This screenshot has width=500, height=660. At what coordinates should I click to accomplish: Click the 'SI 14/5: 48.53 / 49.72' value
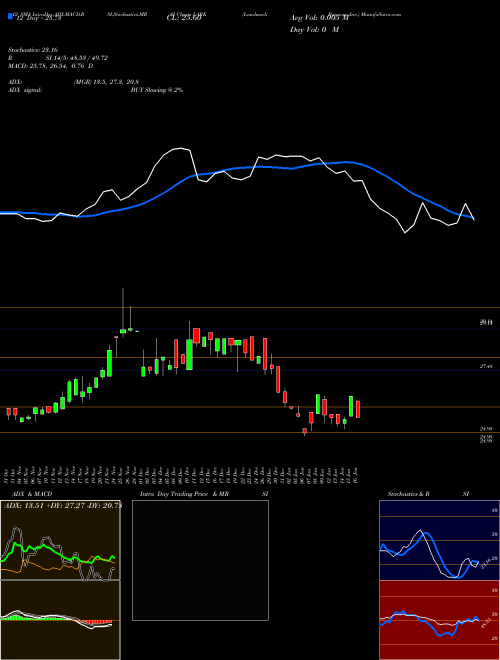click(x=77, y=58)
